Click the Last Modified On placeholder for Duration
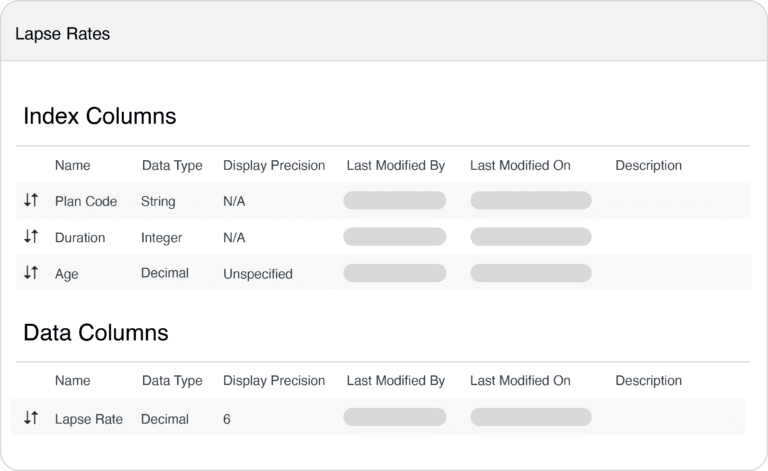The width and height of the screenshot is (768, 471). 531,236
